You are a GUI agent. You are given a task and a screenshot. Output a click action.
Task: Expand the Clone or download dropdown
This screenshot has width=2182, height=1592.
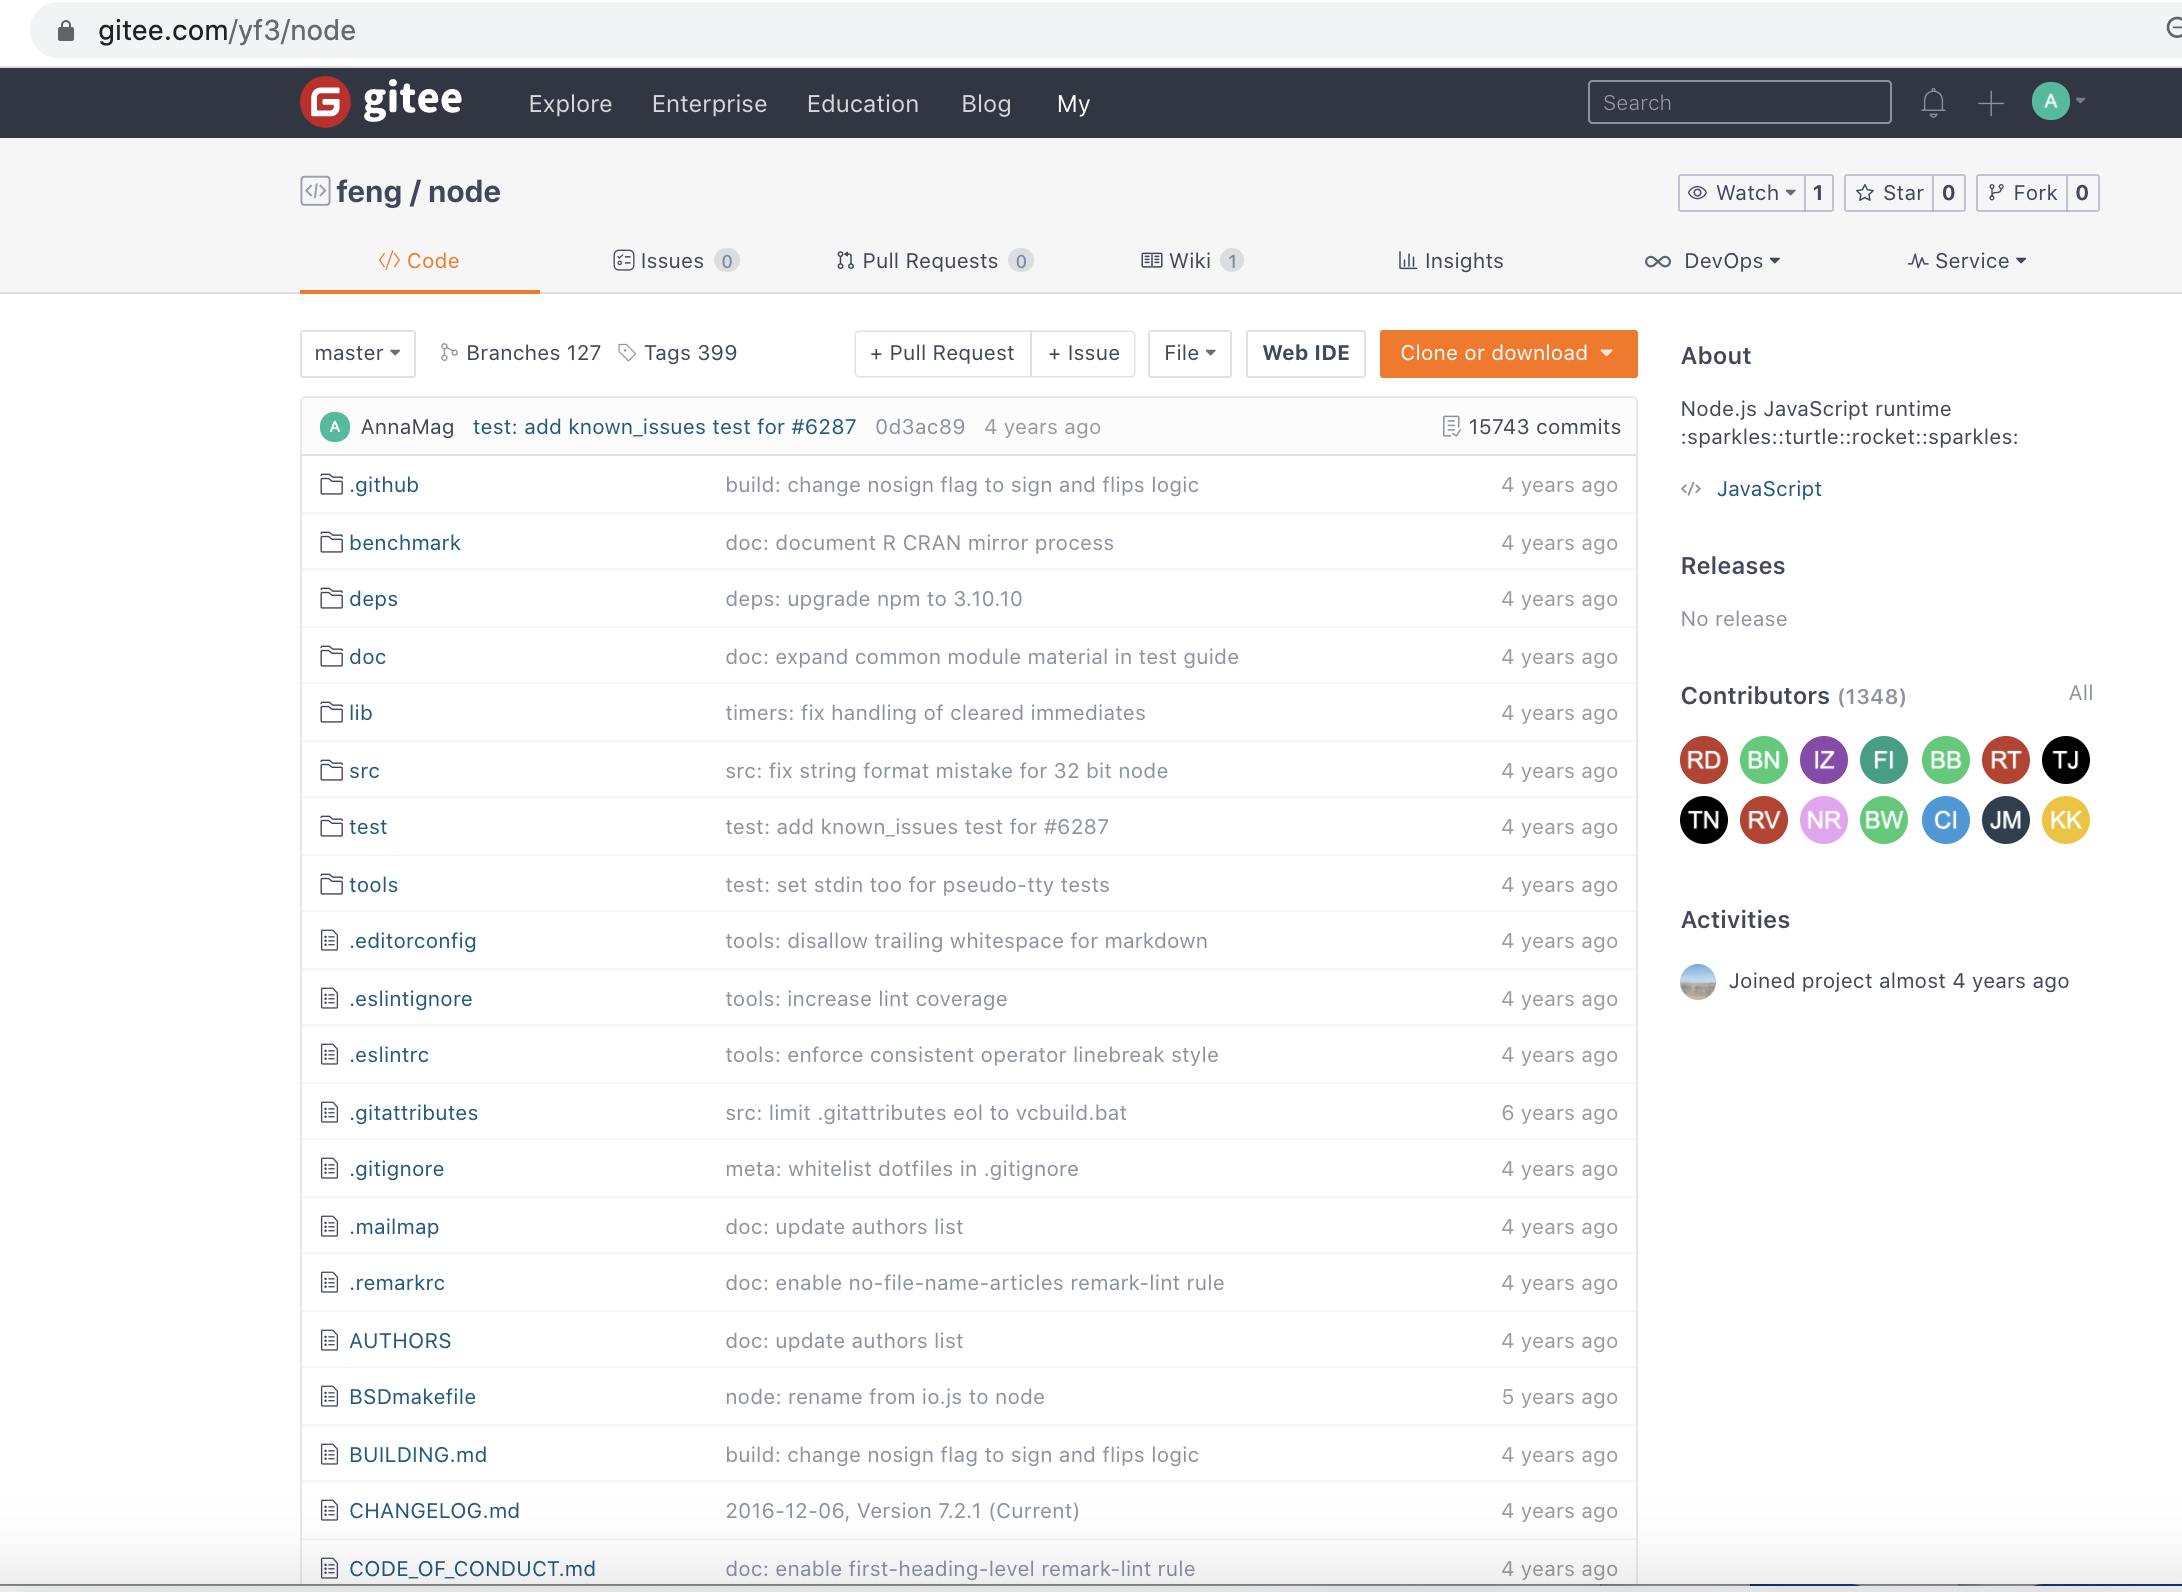[1507, 353]
